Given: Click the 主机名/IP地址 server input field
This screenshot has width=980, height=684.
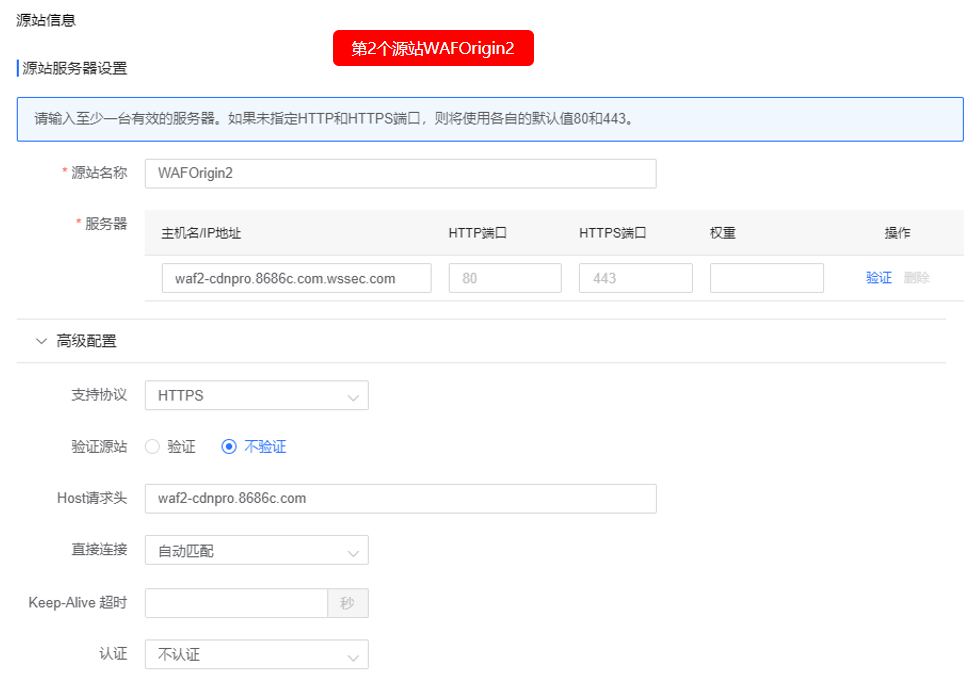Looking at the screenshot, I should pos(296,278).
